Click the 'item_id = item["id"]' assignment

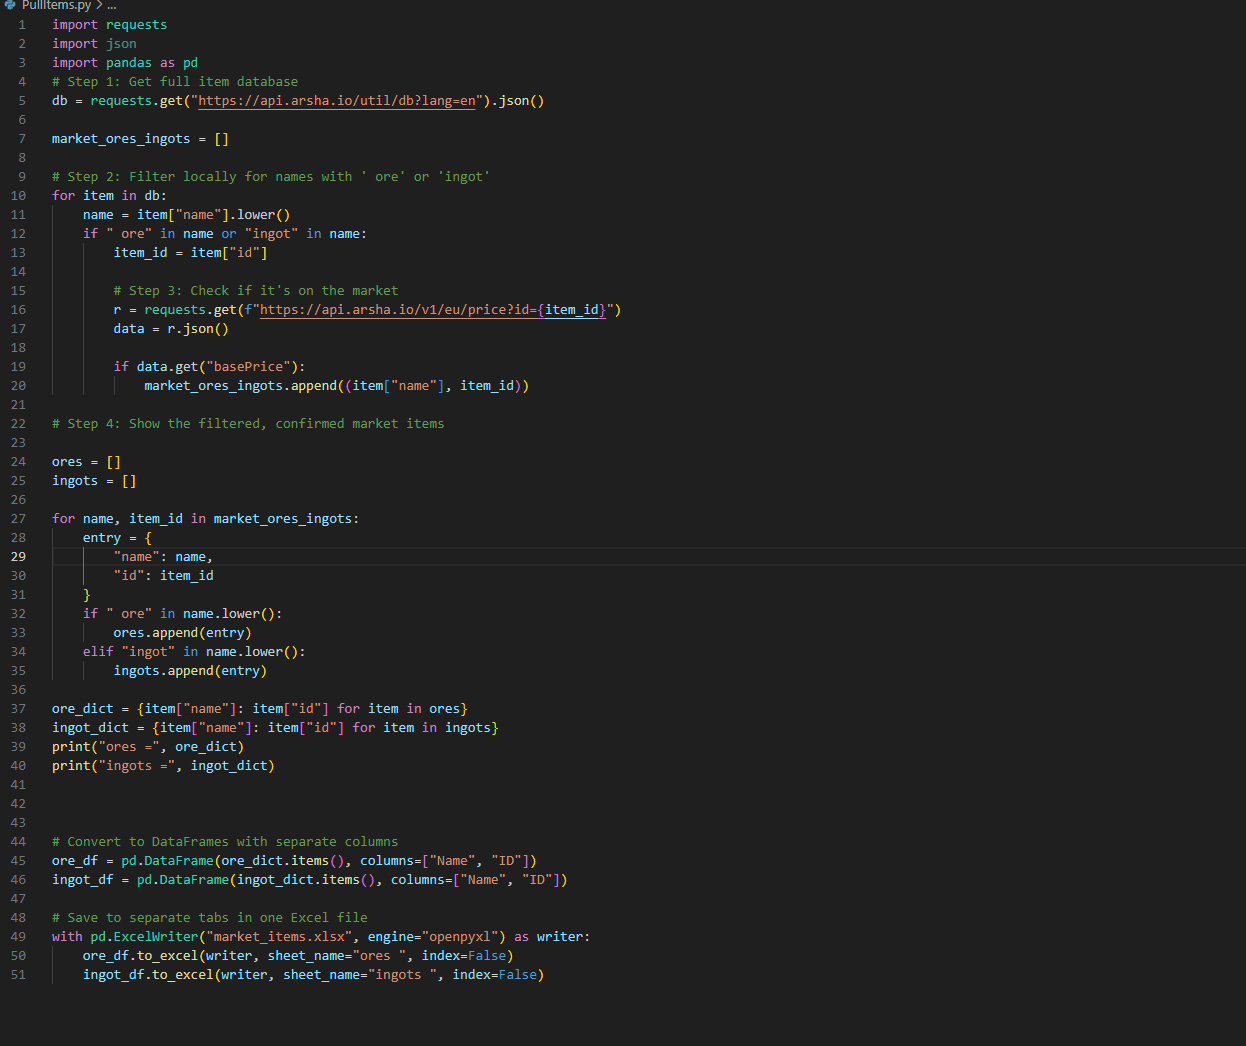pyautogui.click(x=190, y=253)
